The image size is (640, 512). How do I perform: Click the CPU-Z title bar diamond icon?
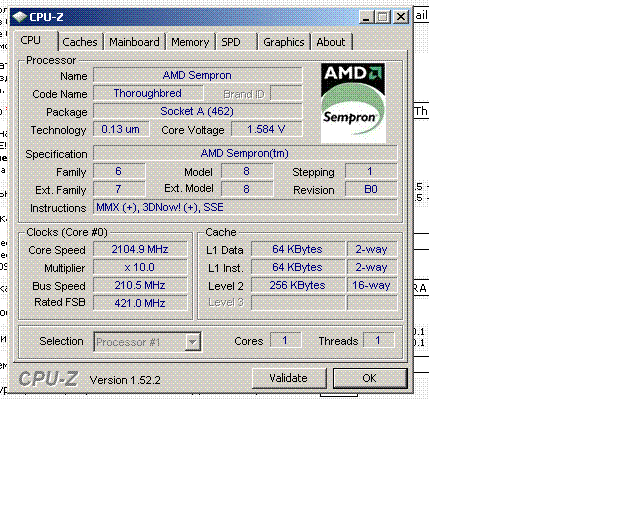tap(19, 17)
